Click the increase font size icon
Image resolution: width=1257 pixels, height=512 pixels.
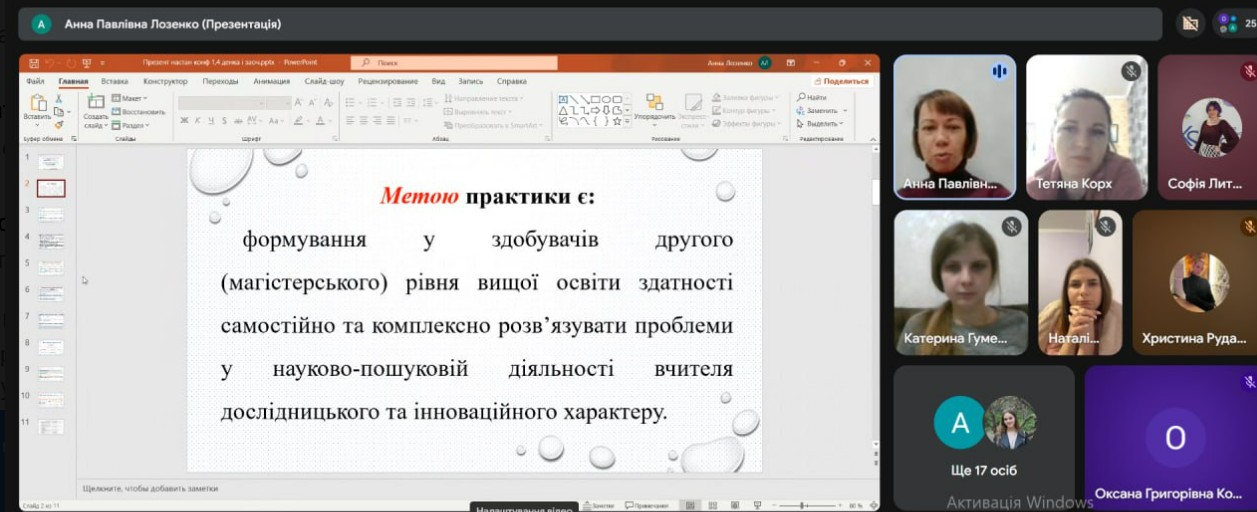click(x=300, y=102)
